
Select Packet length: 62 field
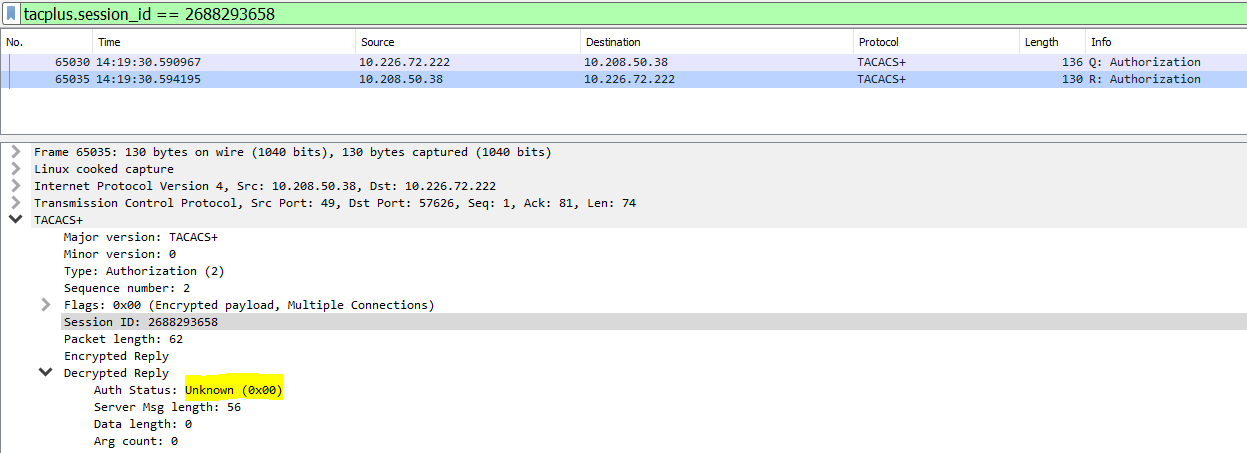[123, 339]
